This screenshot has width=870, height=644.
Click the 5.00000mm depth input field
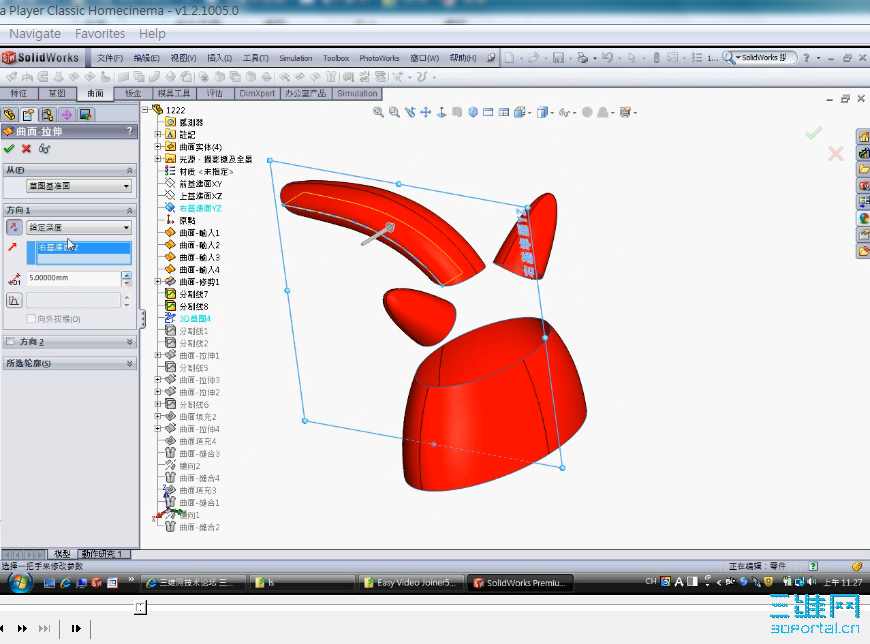click(73, 278)
